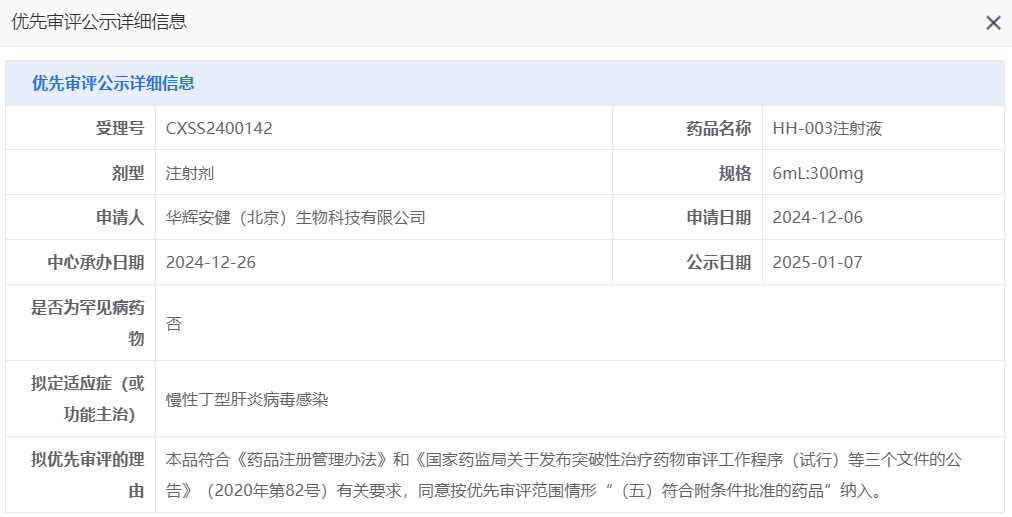The width and height of the screenshot is (1012, 517).
Task: Select the indication 慢性丁型肝炎病毒感染
Action: [x=247, y=399]
